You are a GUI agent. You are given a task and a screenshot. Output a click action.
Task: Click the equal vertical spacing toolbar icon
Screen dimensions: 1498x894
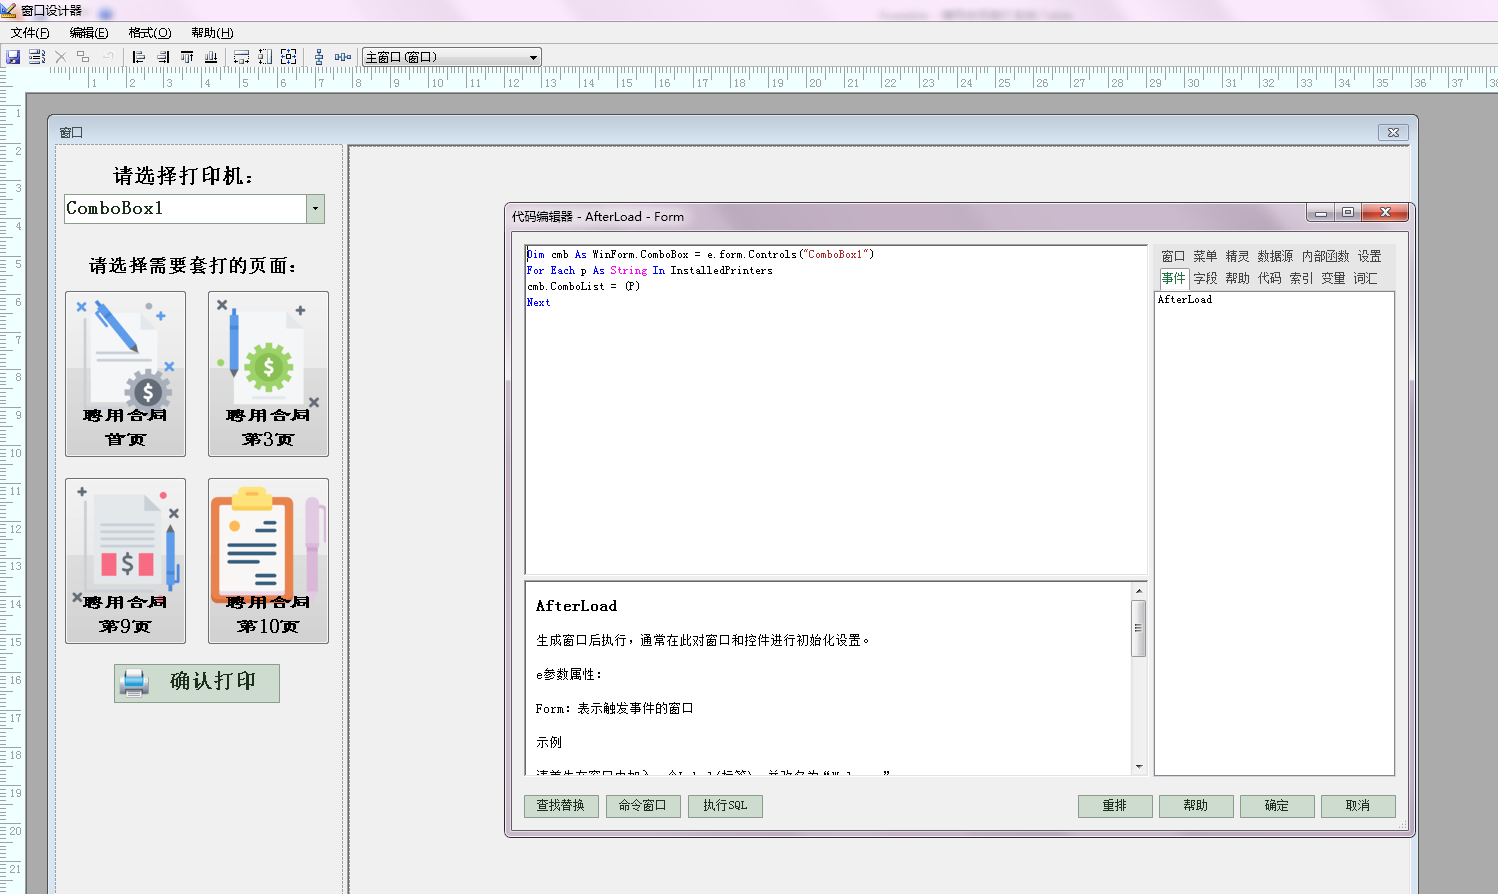(319, 57)
